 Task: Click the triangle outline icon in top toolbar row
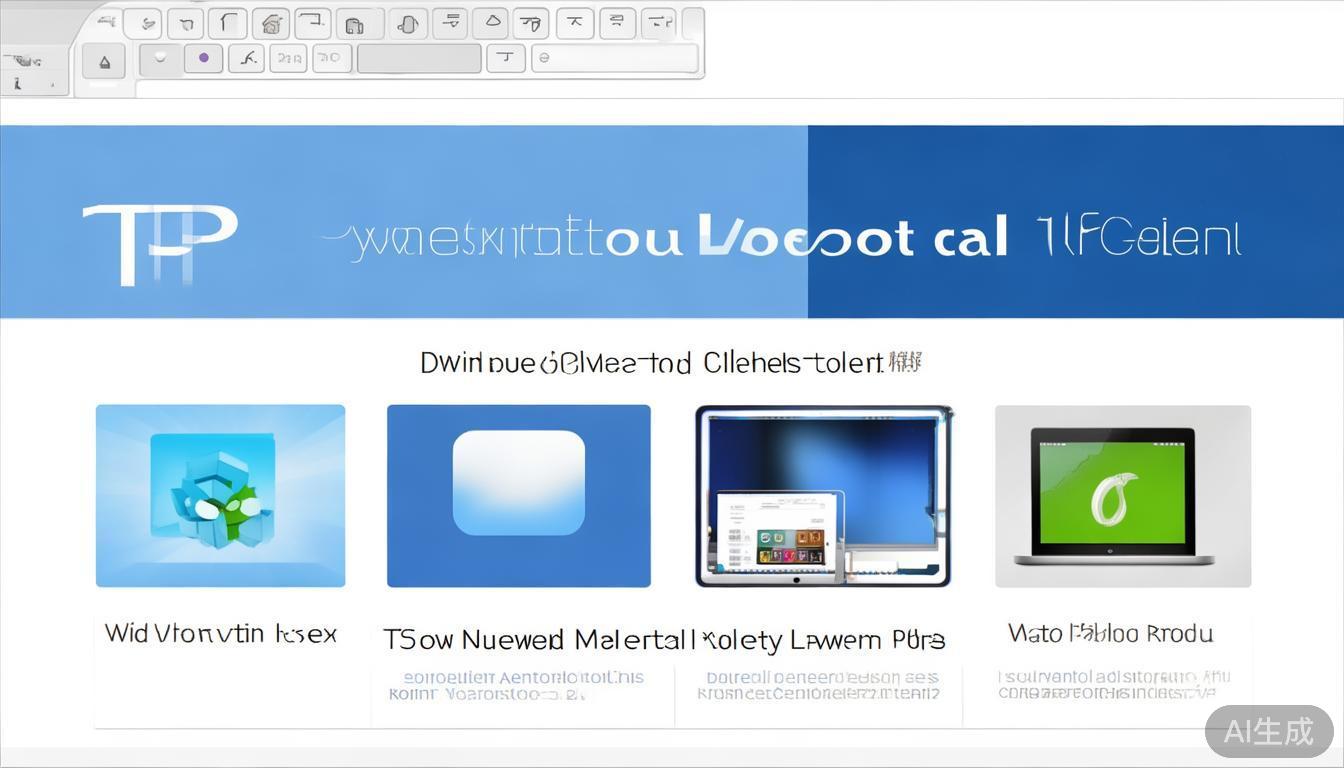point(490,22)
